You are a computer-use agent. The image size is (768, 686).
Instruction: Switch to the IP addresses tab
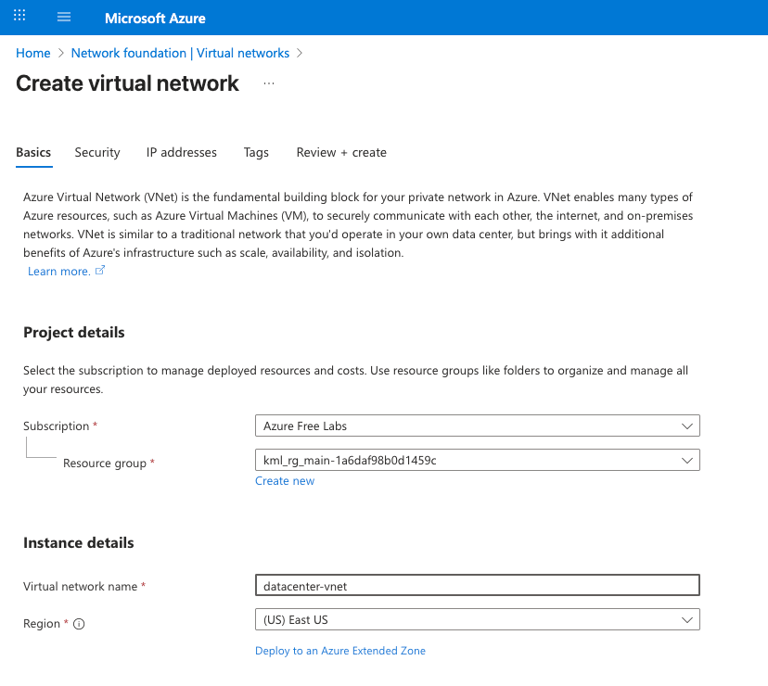pos(181,152)
